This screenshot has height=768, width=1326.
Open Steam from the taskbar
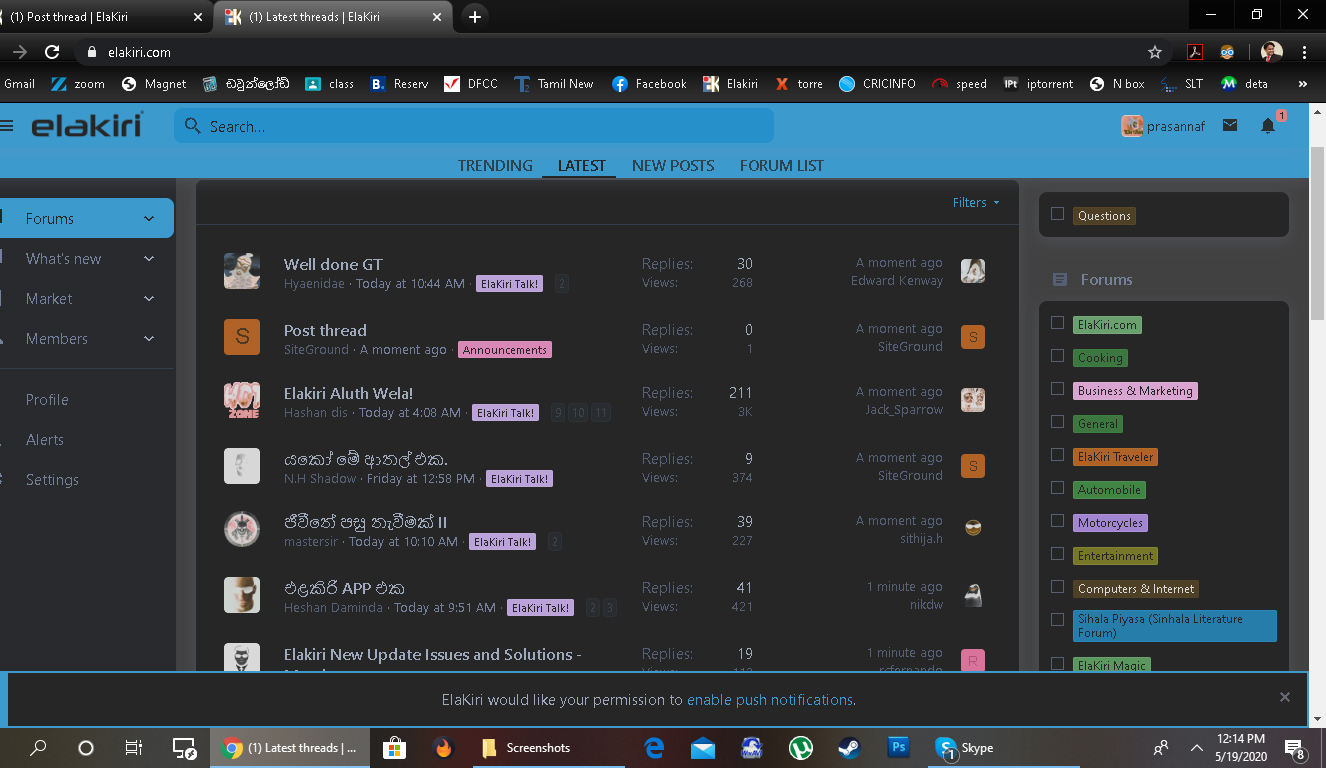(849, 747)
